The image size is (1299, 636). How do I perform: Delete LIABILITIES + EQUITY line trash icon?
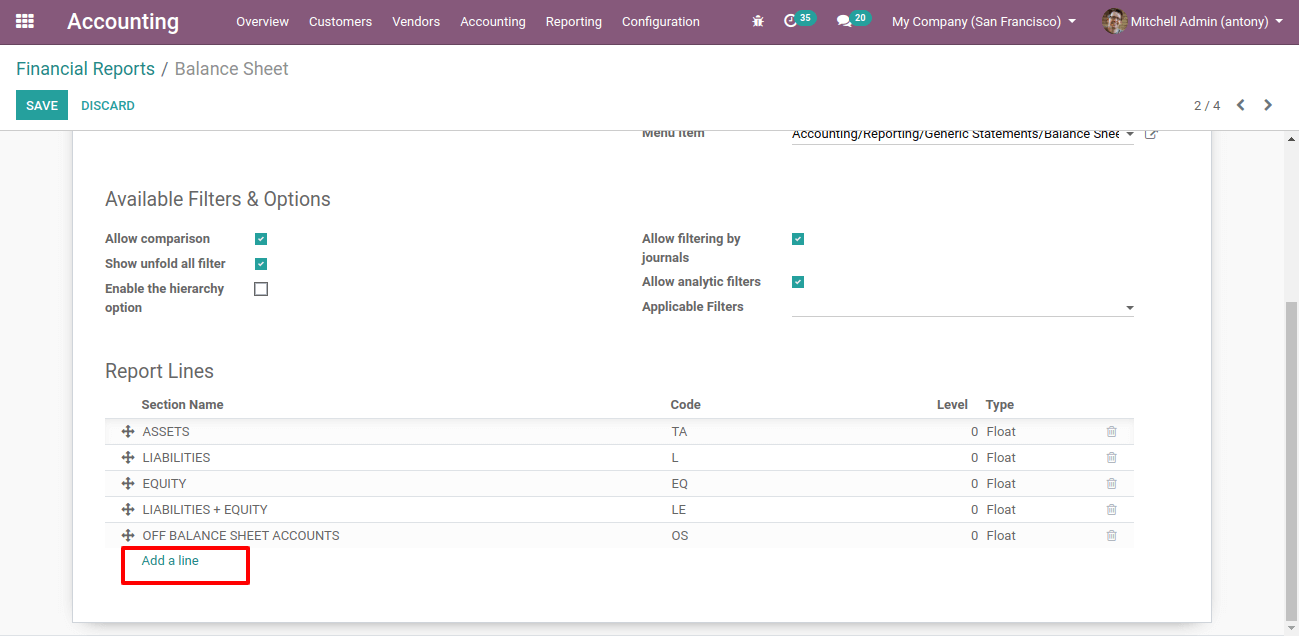click(1111, 510)
